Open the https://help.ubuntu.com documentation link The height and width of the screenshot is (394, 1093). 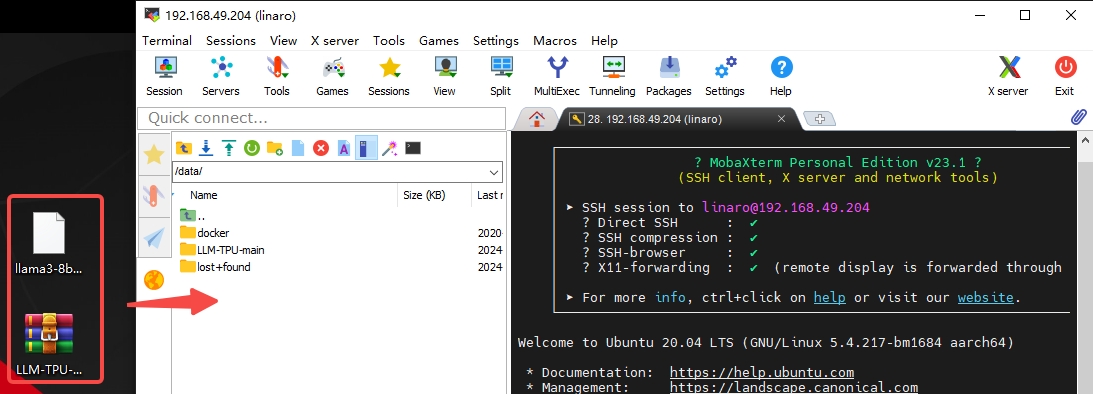point(762,372)
